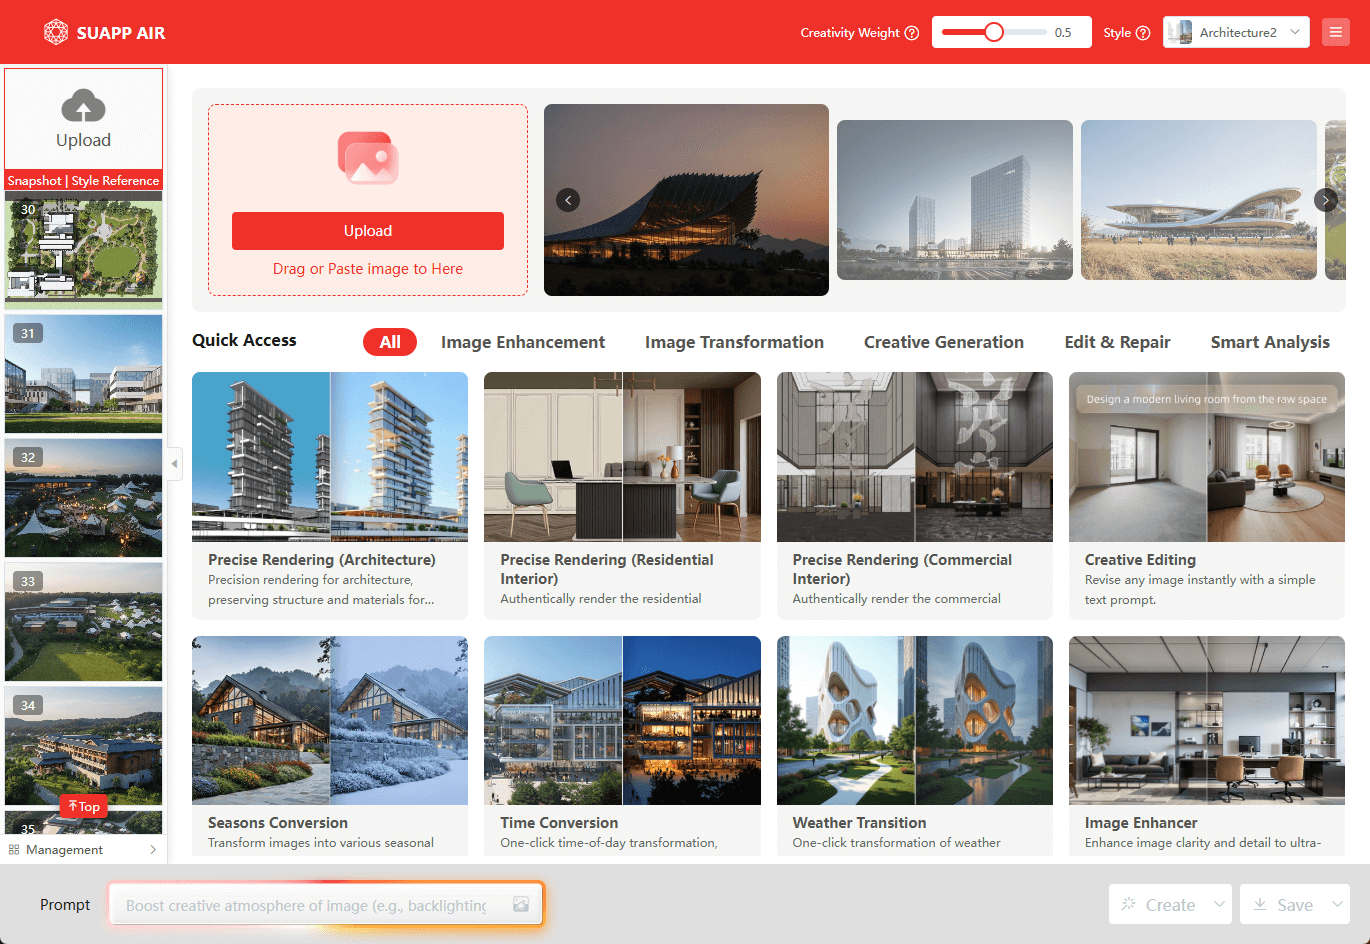The image size is (1370, 944).
Task: Click the image attach icon in prompt box
Action: click(521, 904)
